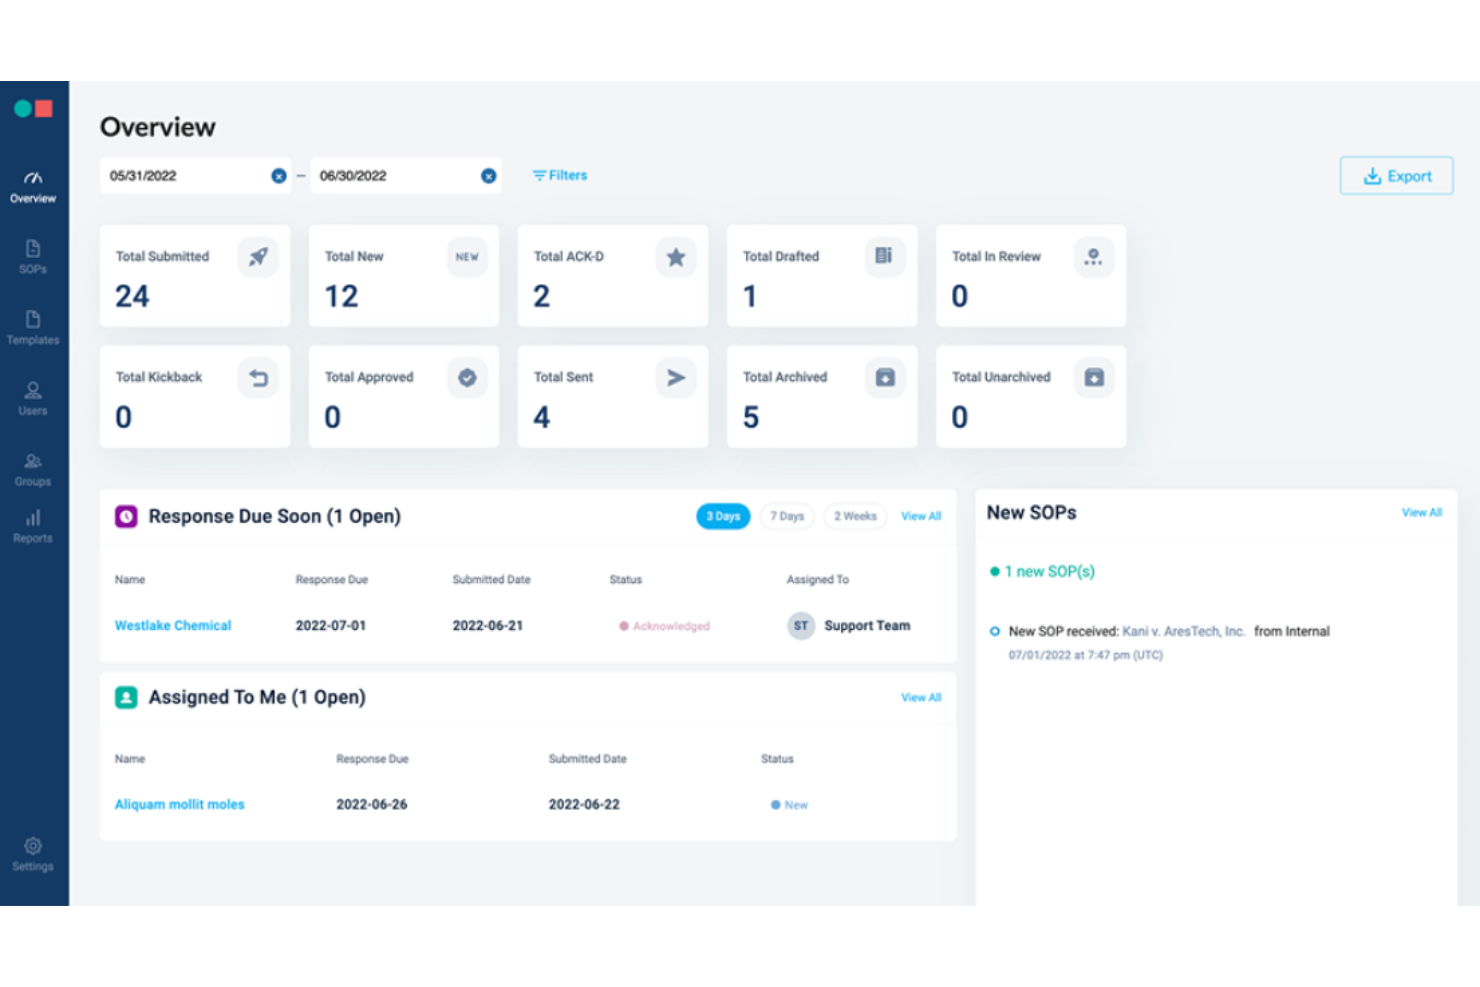Click the '1 new SOP(s)' indicator
Screen dimensions: 1480x987
[x=1042, y=571]
